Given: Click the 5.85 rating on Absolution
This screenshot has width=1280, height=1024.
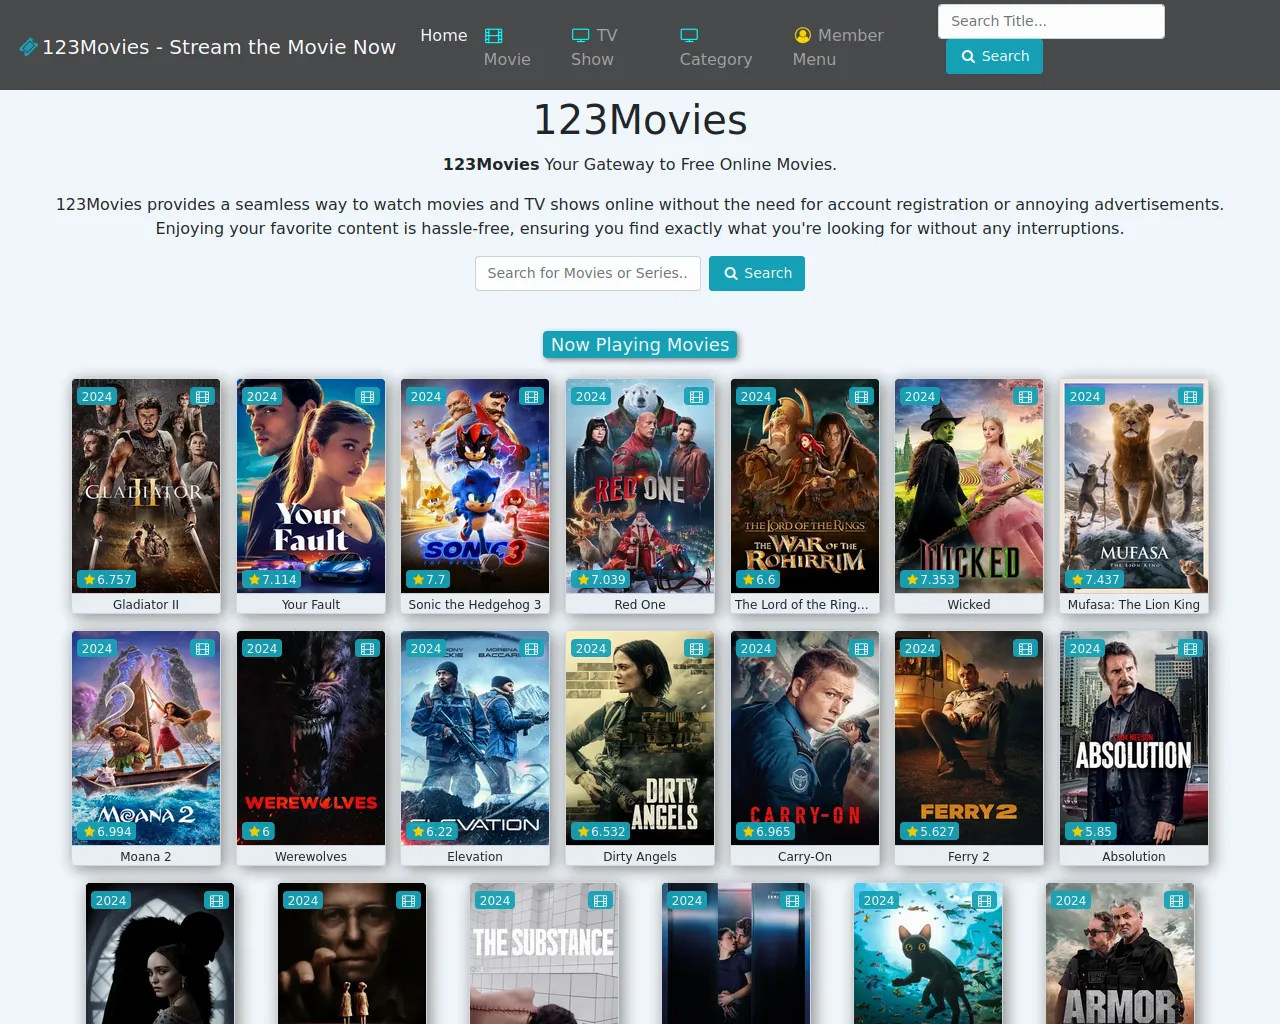Looking at the screenshot, I should 1092,832.
